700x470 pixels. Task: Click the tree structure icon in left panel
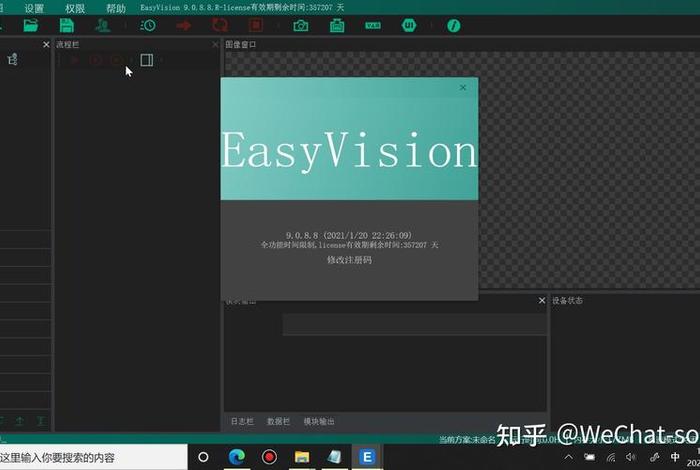12,59
